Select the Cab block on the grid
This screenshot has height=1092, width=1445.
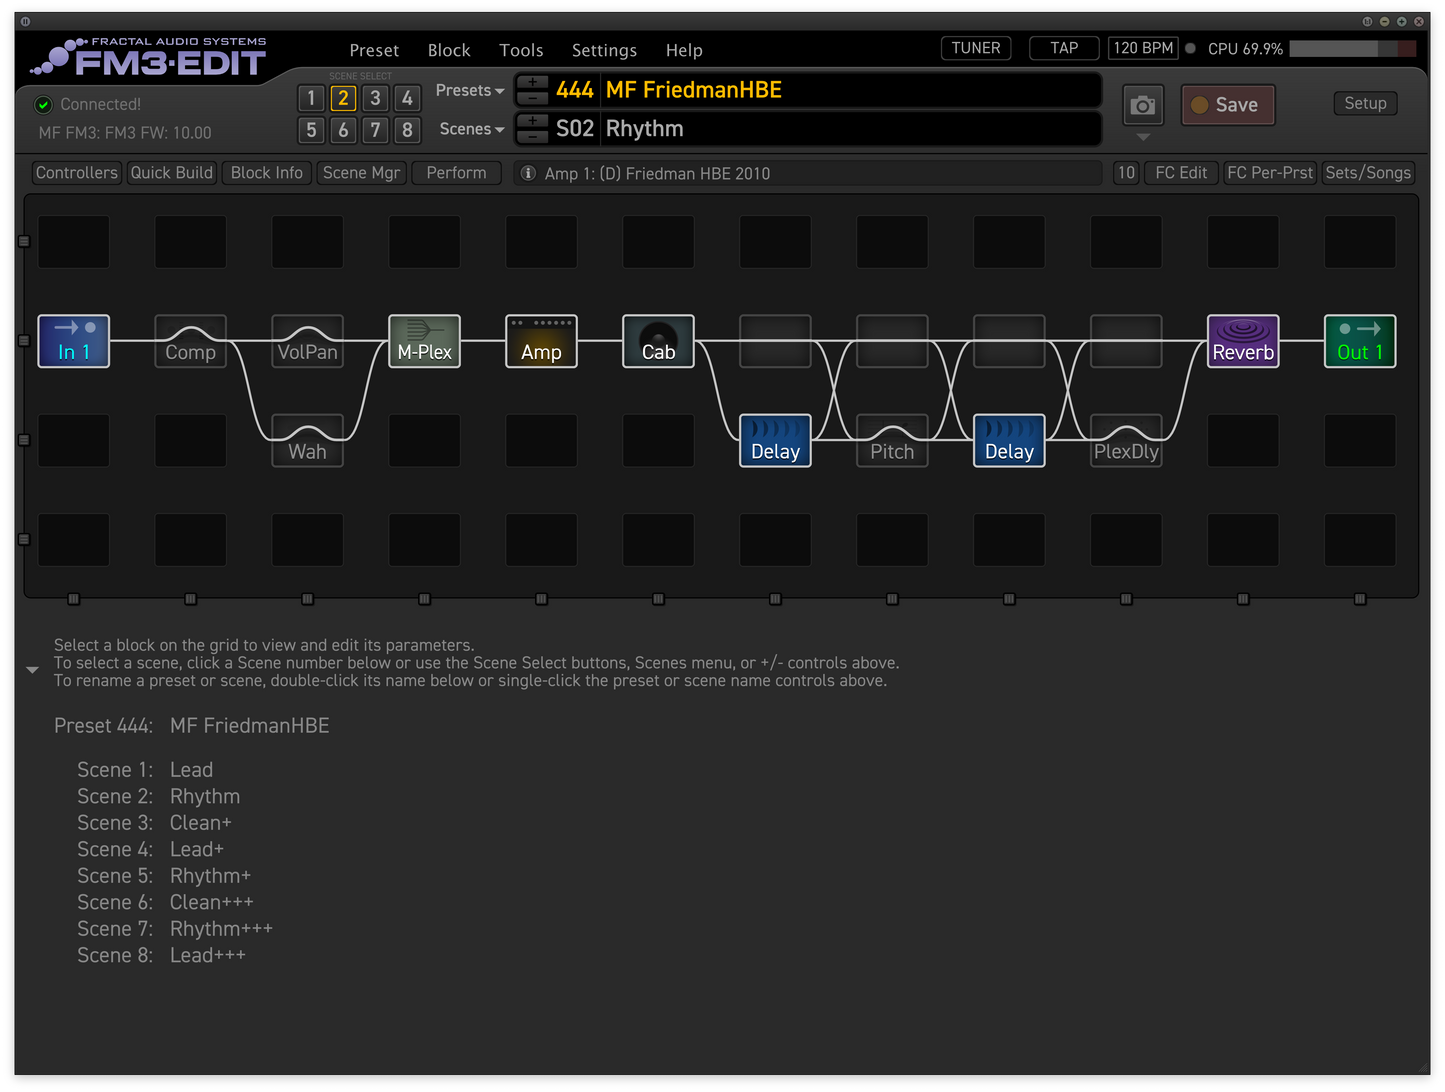click(658, 342)
